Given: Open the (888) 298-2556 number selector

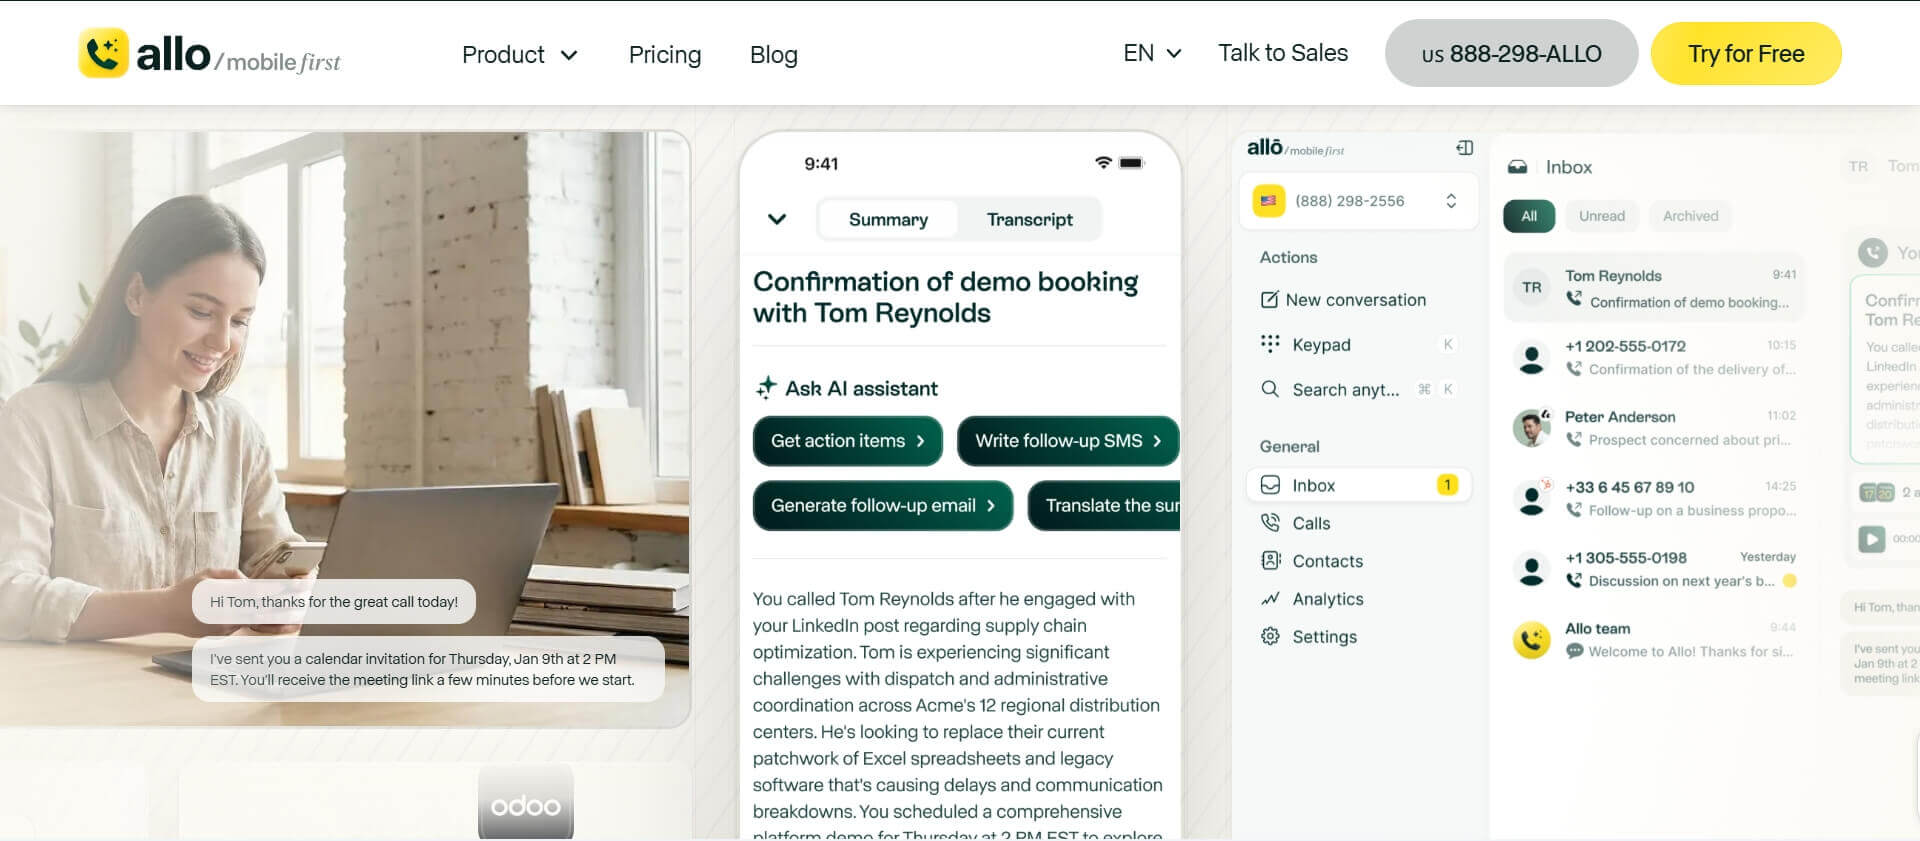Looking at the screenshot, I should point(1358,201).
